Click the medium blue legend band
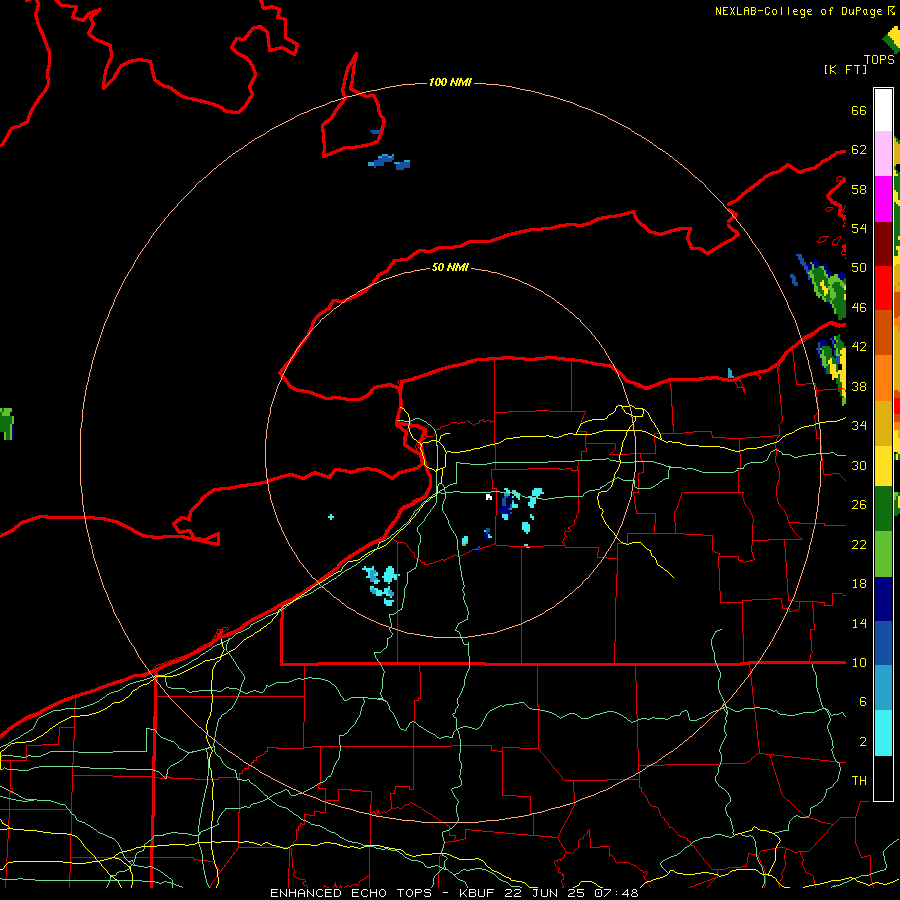900x900 pixels. [883, 643]
